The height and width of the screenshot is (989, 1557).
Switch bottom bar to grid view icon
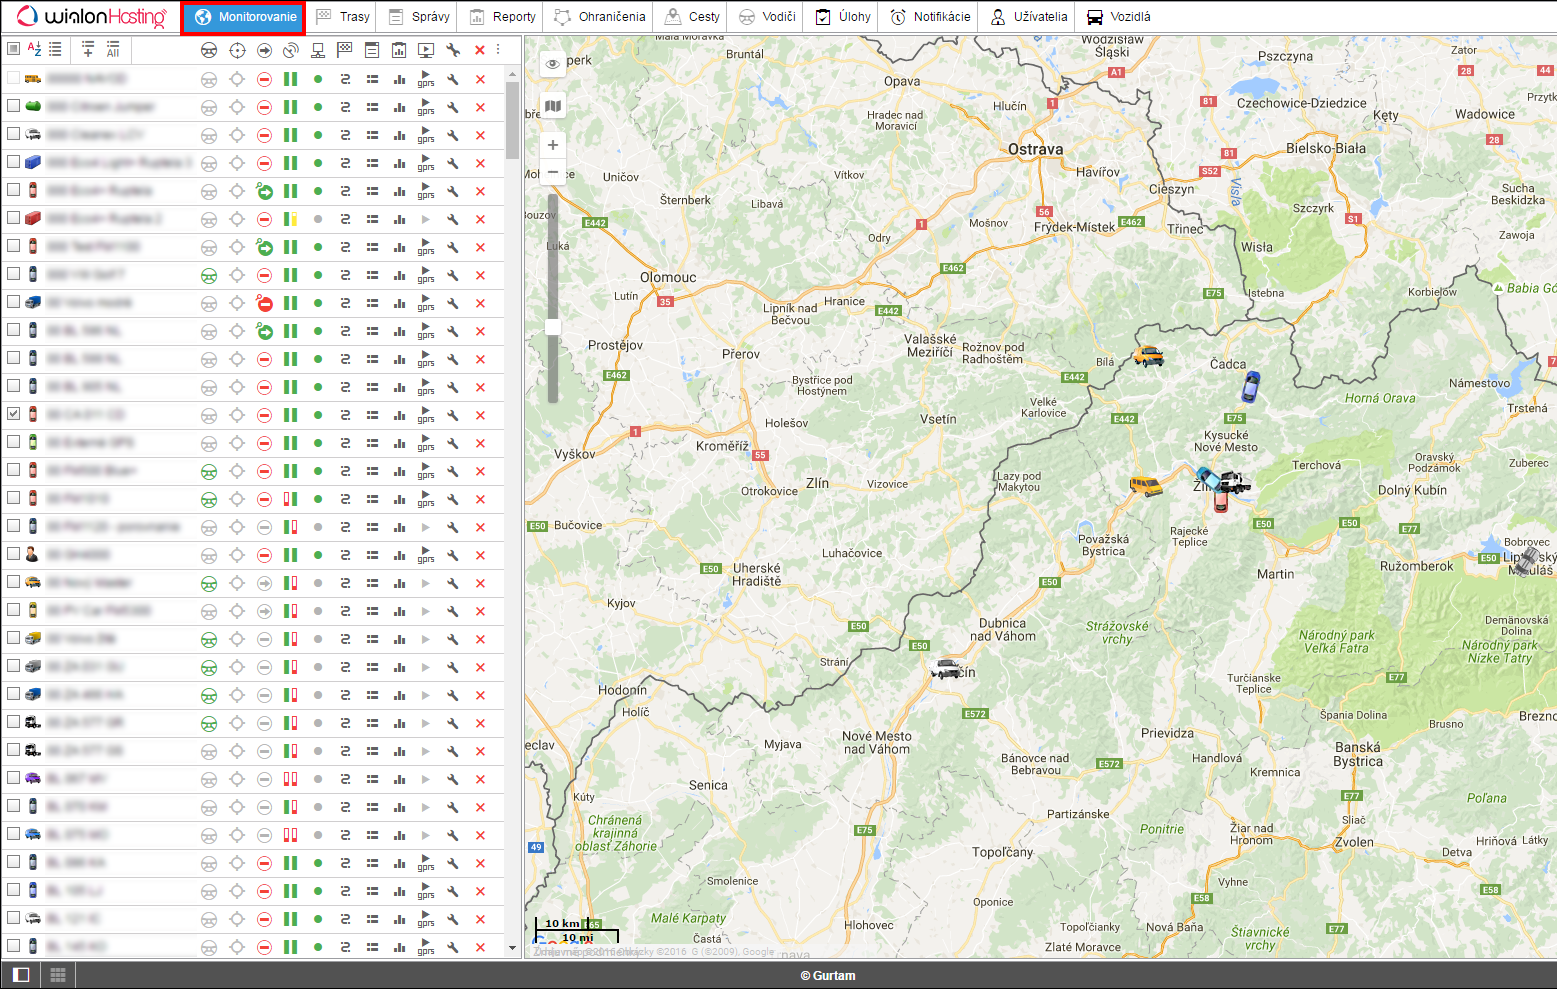(58, 975)
